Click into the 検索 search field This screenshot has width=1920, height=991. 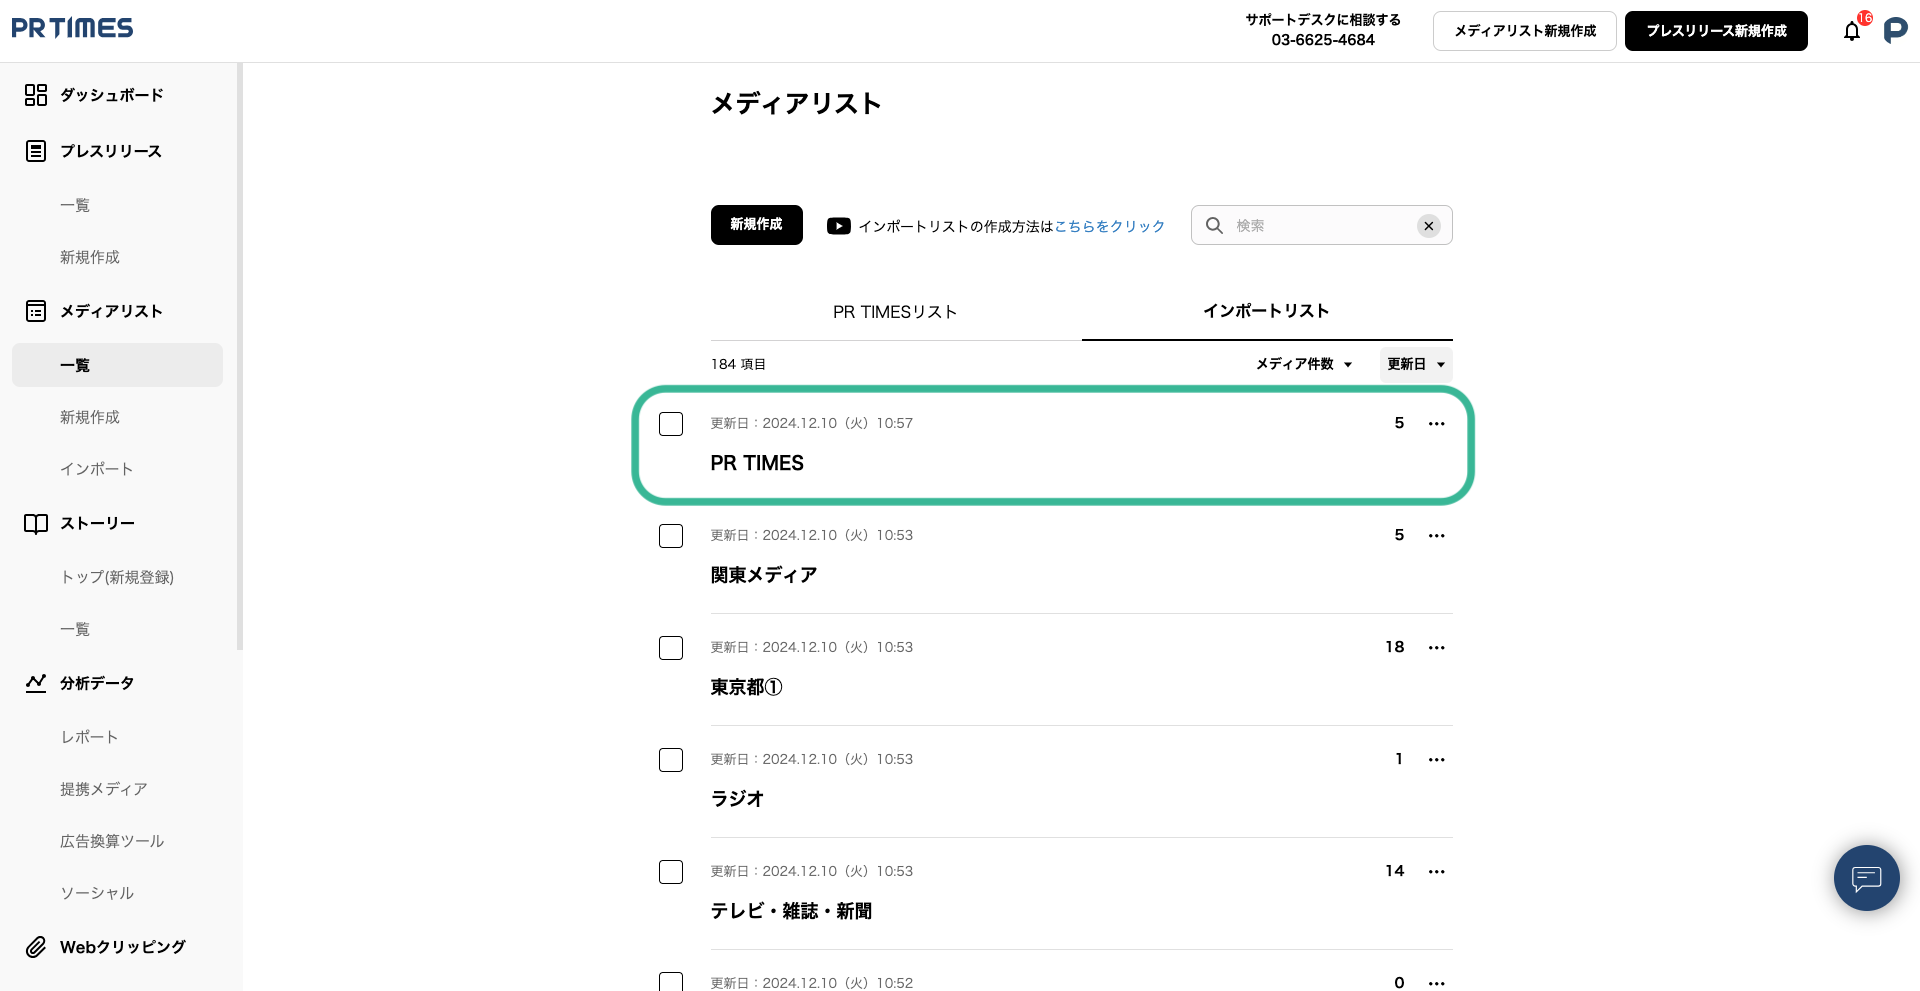[1320, 226]
